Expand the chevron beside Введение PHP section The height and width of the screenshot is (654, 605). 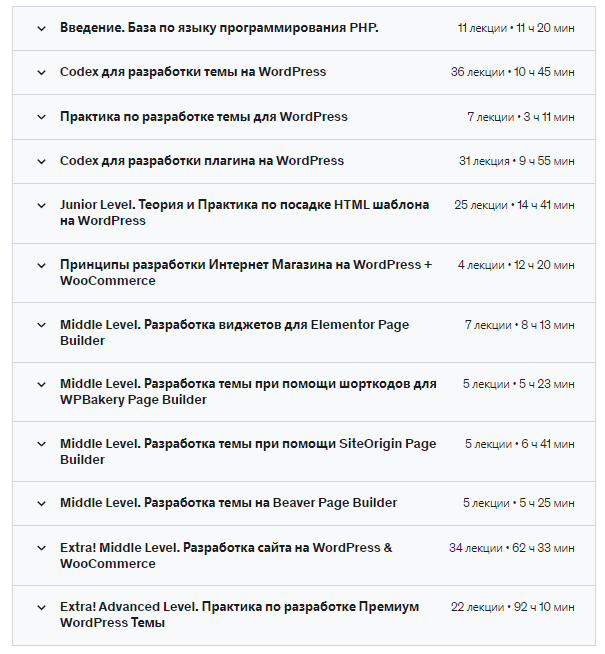click(x=41, y=28)
